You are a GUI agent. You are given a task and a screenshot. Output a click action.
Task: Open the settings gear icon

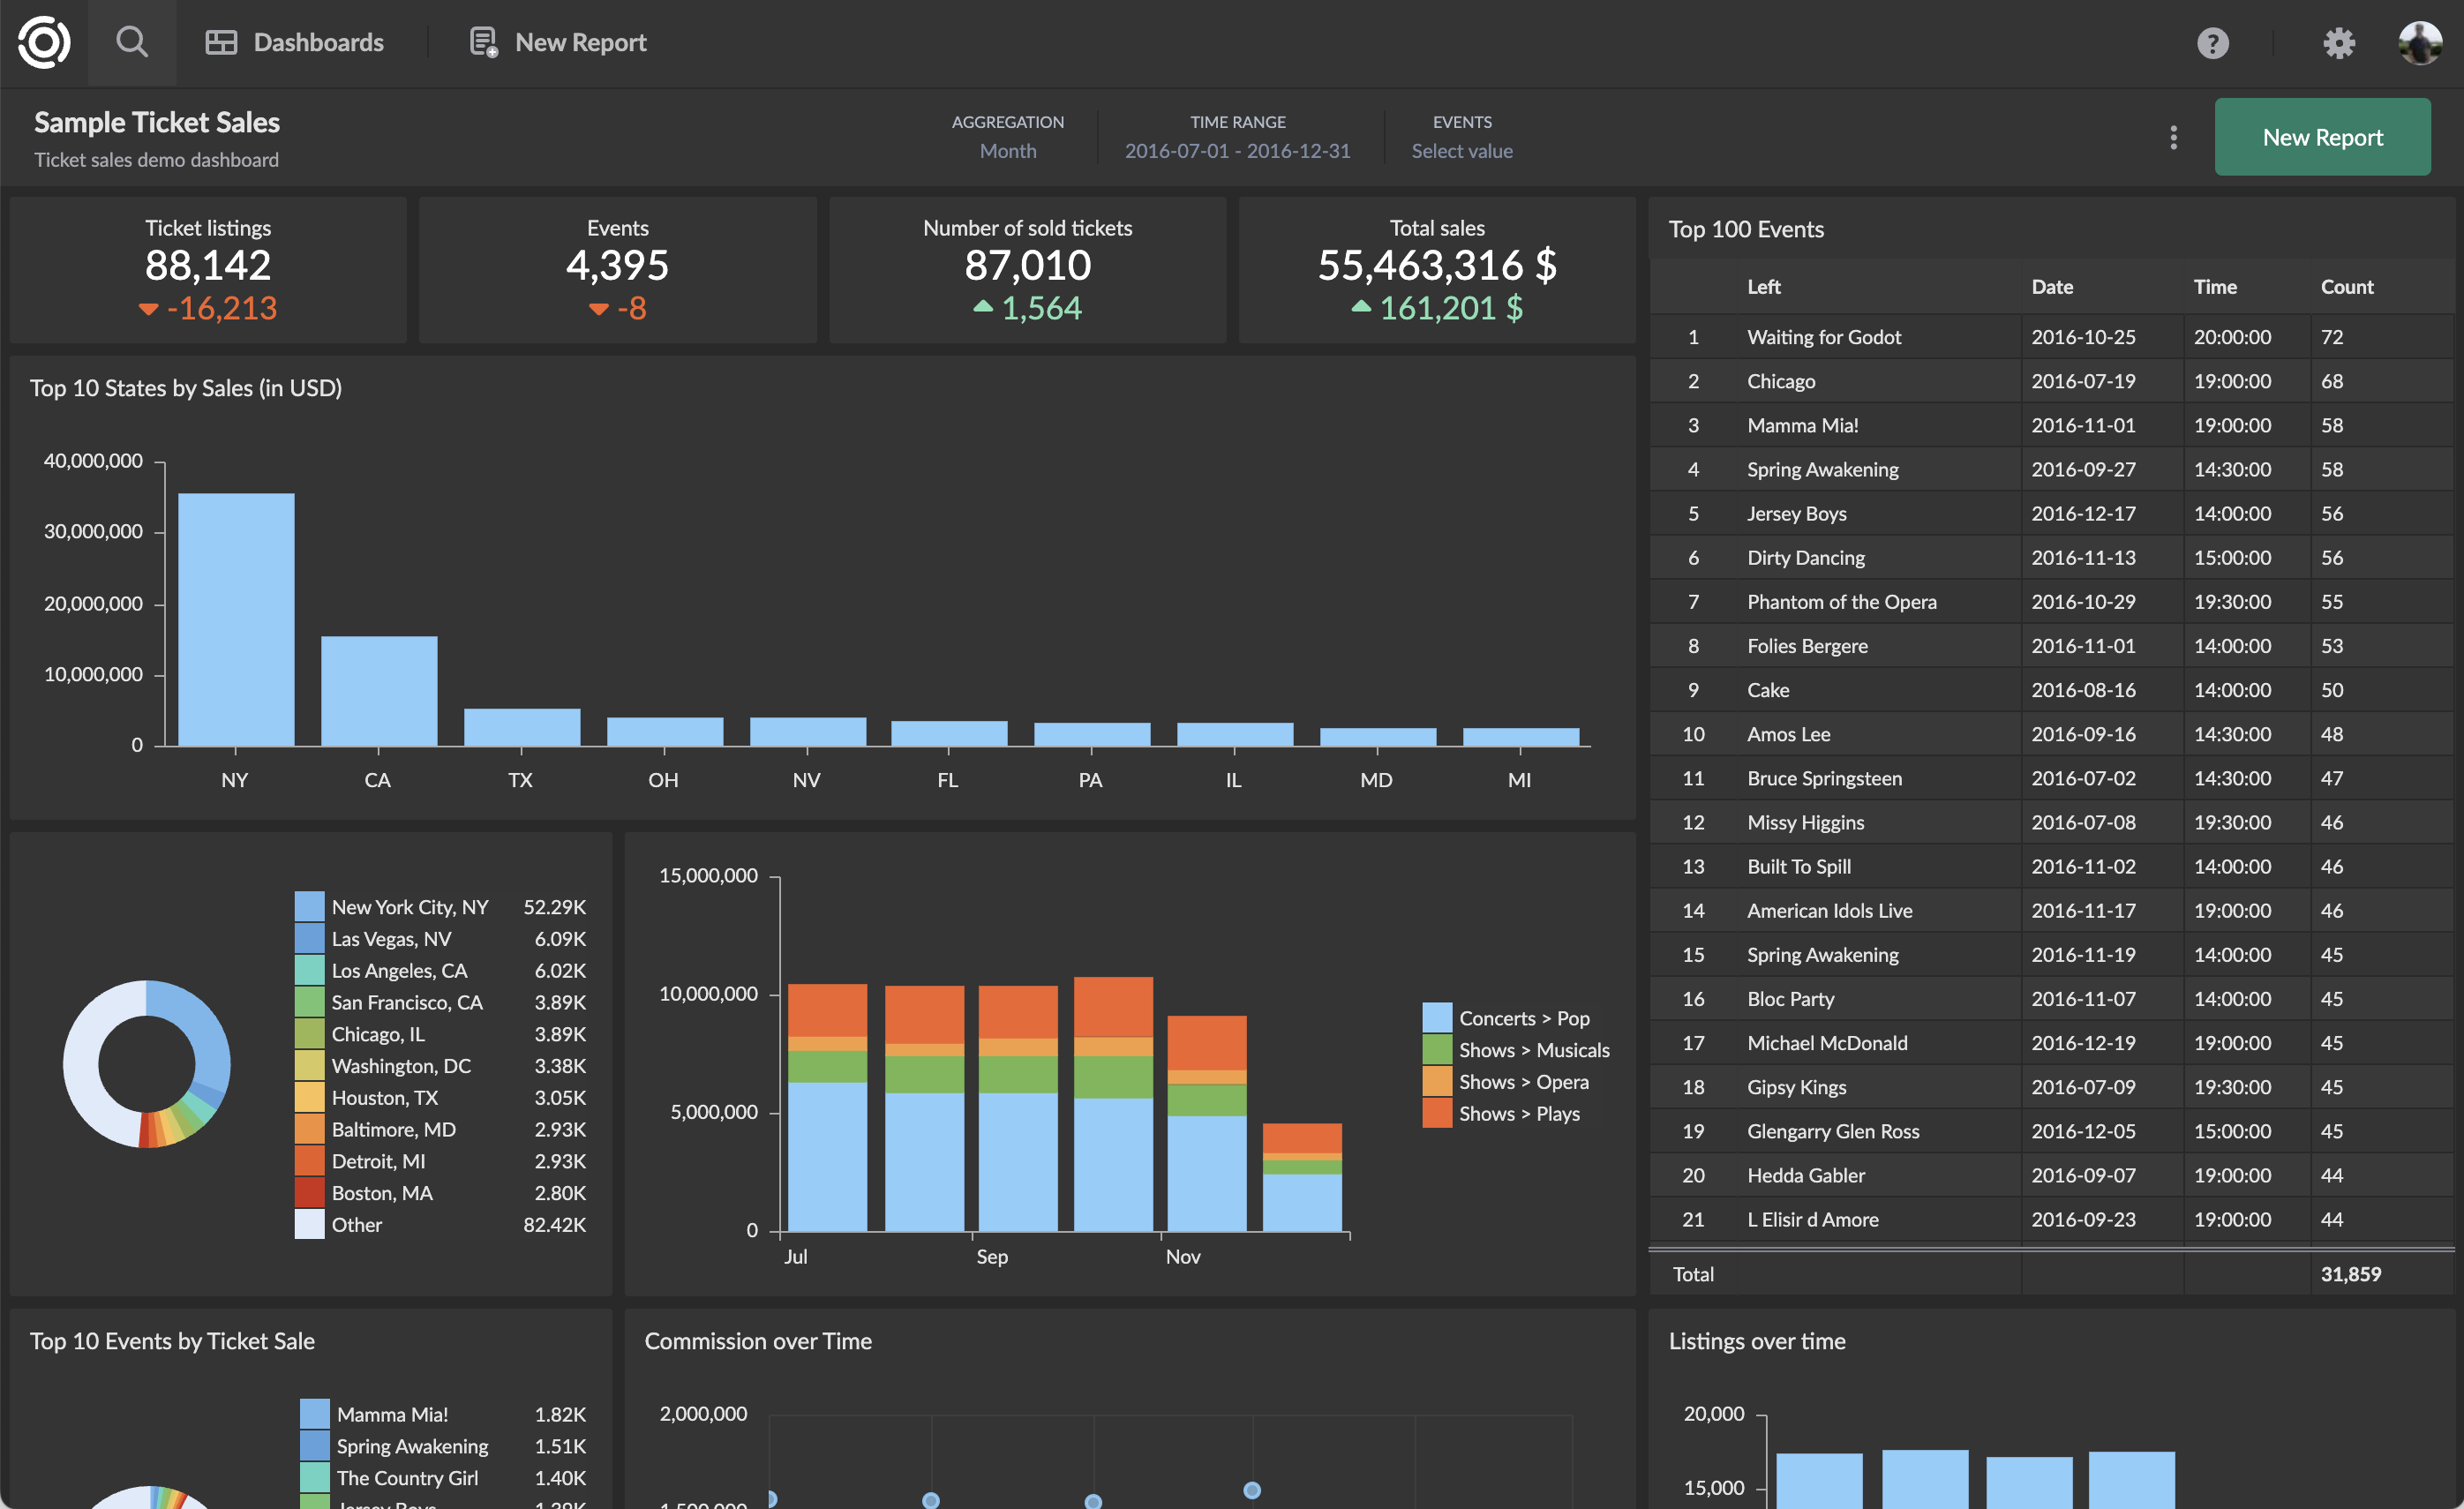click(2338, 43)
